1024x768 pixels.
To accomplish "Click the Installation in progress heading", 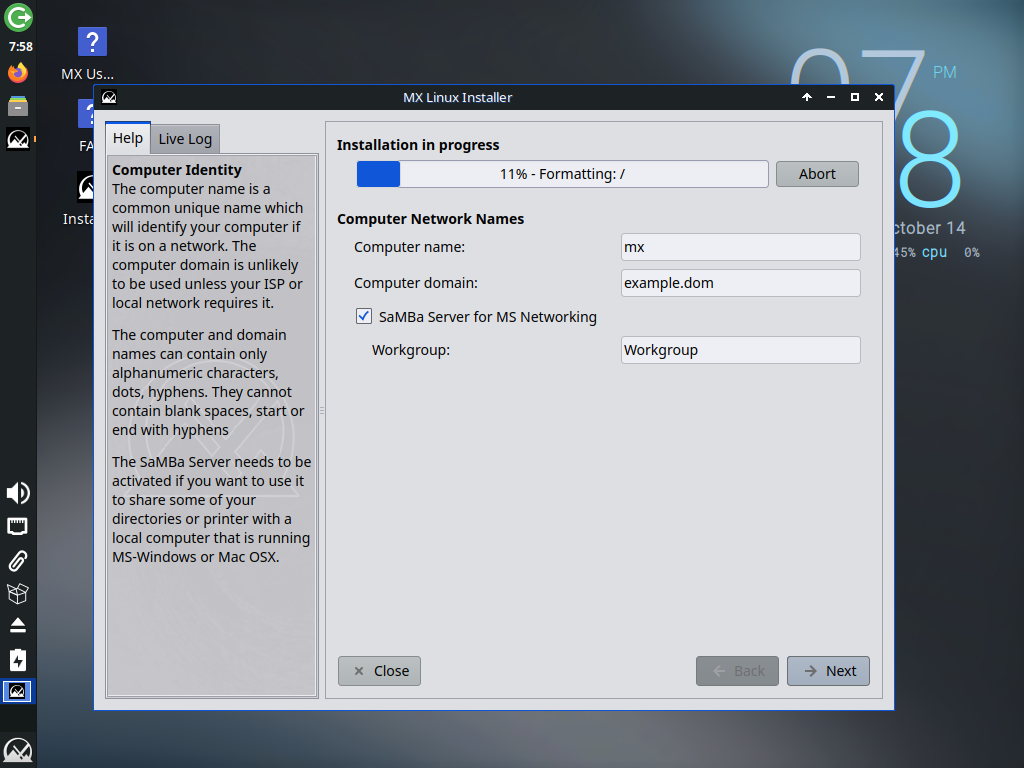I will [418, 145].
